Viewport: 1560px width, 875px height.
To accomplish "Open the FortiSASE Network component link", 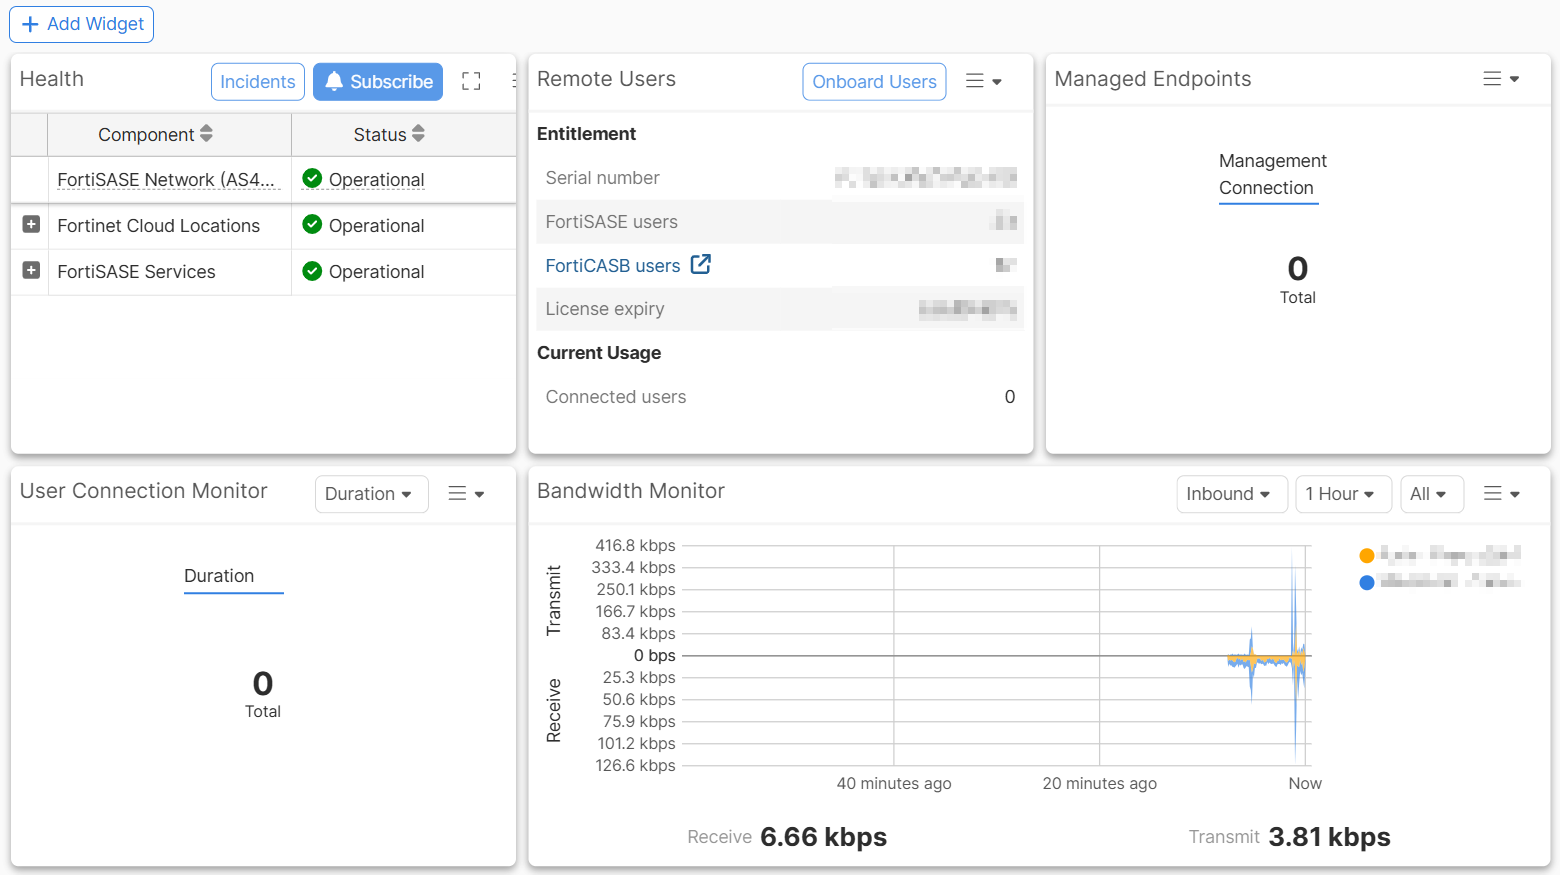I will [x=165, y=180].
